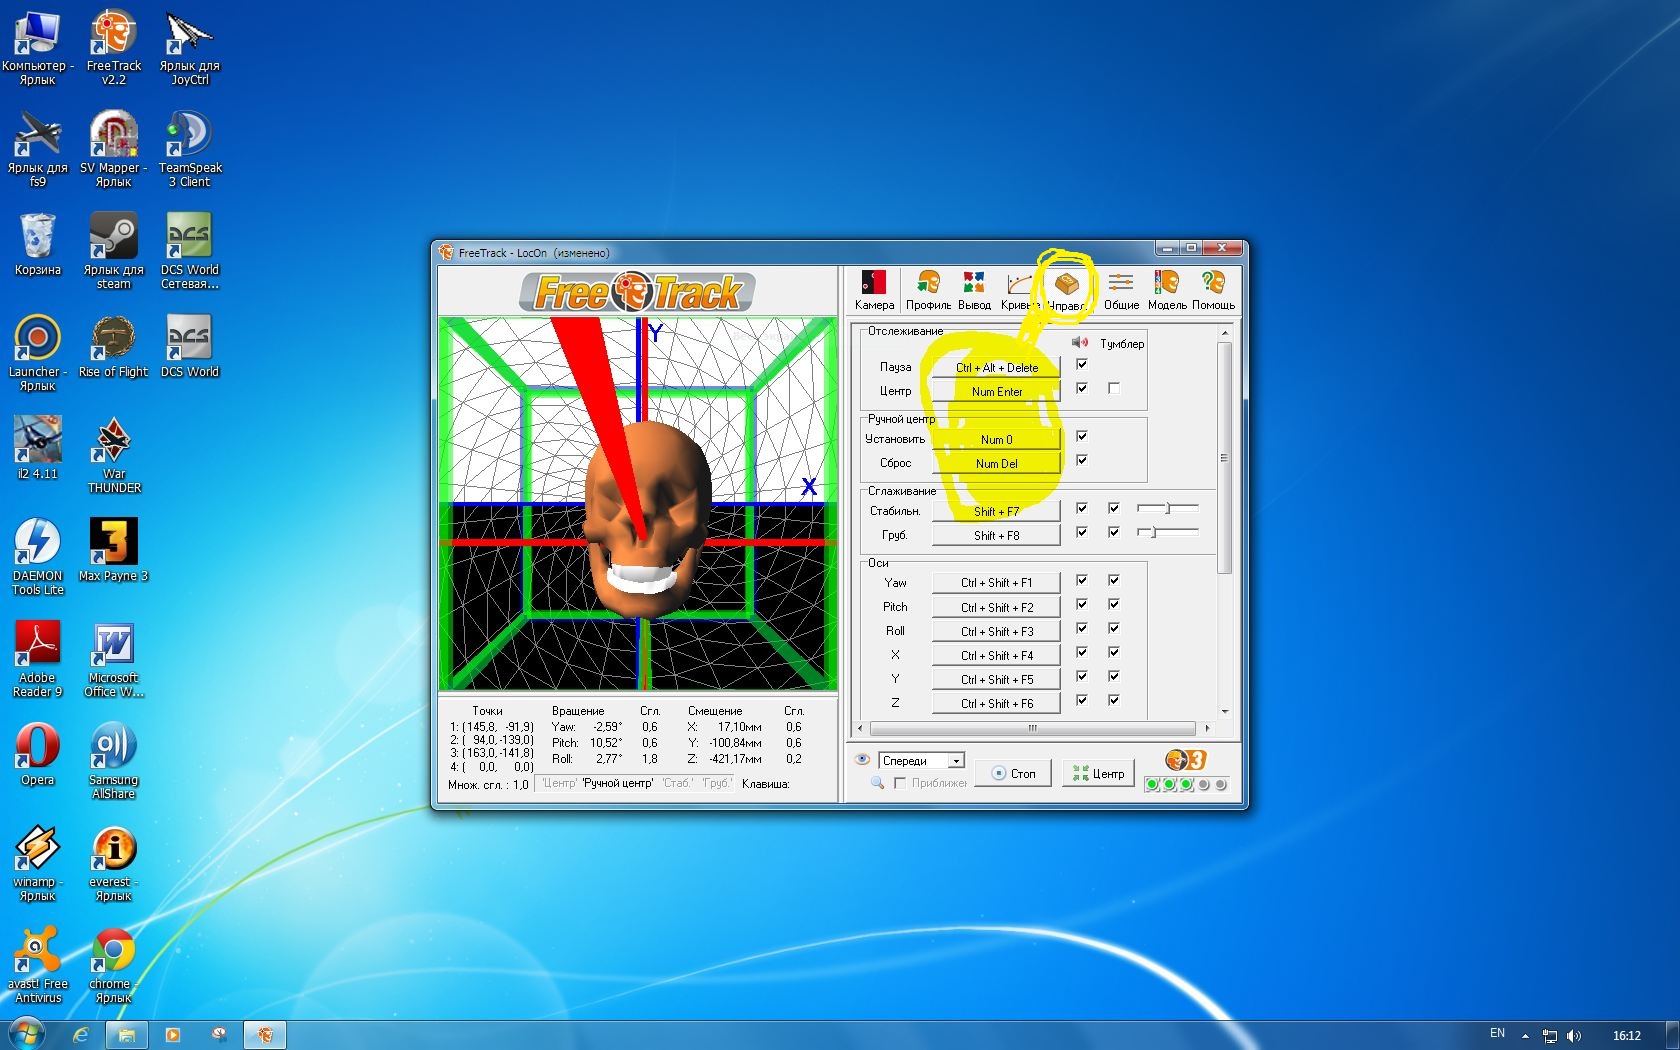This screenshot has width=1680, height=1050.
Task: Toggle the sound checkbox for Центр
Action: 1082,388
